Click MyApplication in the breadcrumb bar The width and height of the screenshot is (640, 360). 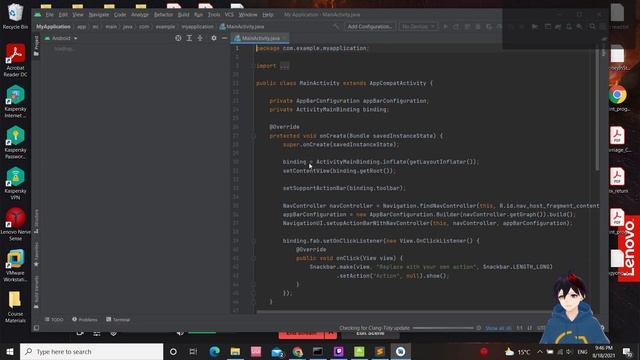[x=53, y=27]
